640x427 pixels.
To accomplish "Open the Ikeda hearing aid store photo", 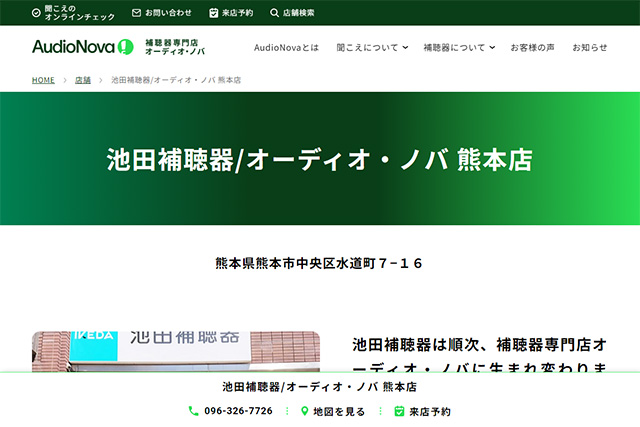I will [x=176, y=351].
